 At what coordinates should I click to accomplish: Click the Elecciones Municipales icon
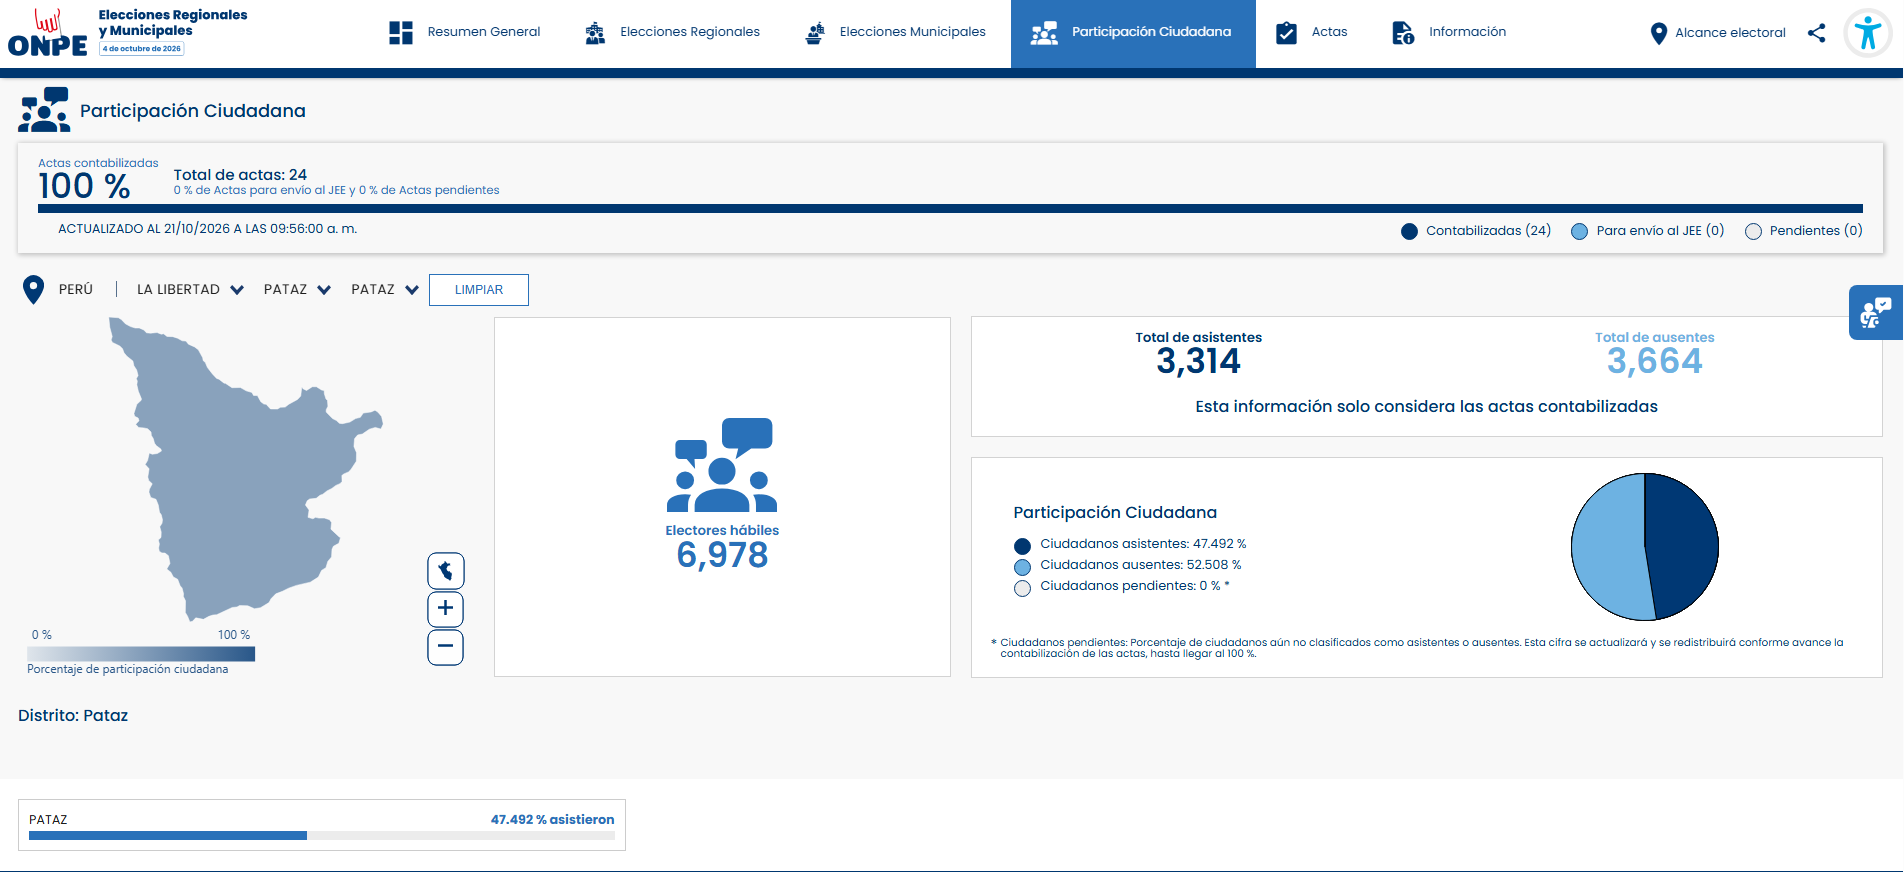815,33
